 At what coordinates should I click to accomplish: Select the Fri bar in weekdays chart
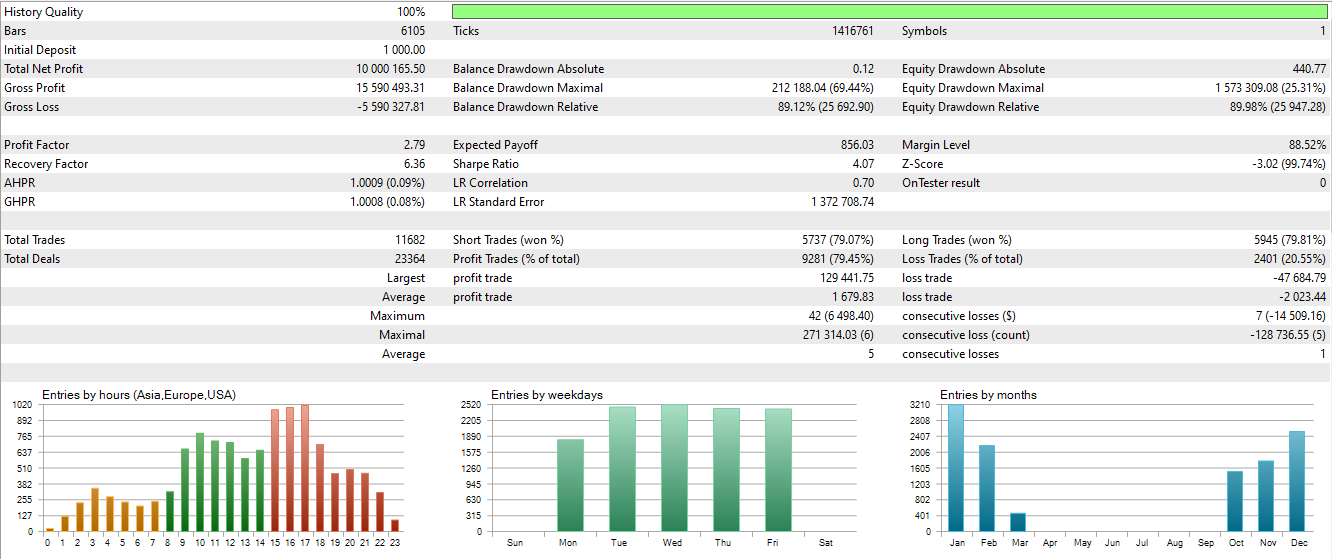pyautogui.click(x=778, y=470)
